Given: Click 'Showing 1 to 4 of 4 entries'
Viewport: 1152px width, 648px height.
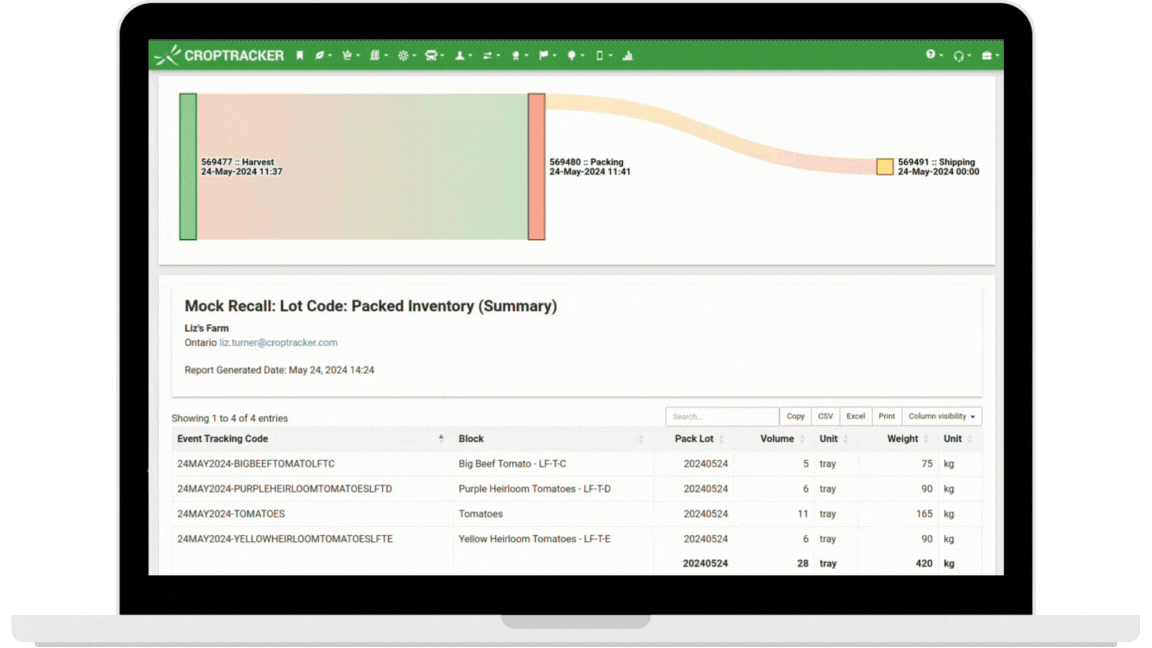Looking at the screenshot, I should tap(229, 418).
